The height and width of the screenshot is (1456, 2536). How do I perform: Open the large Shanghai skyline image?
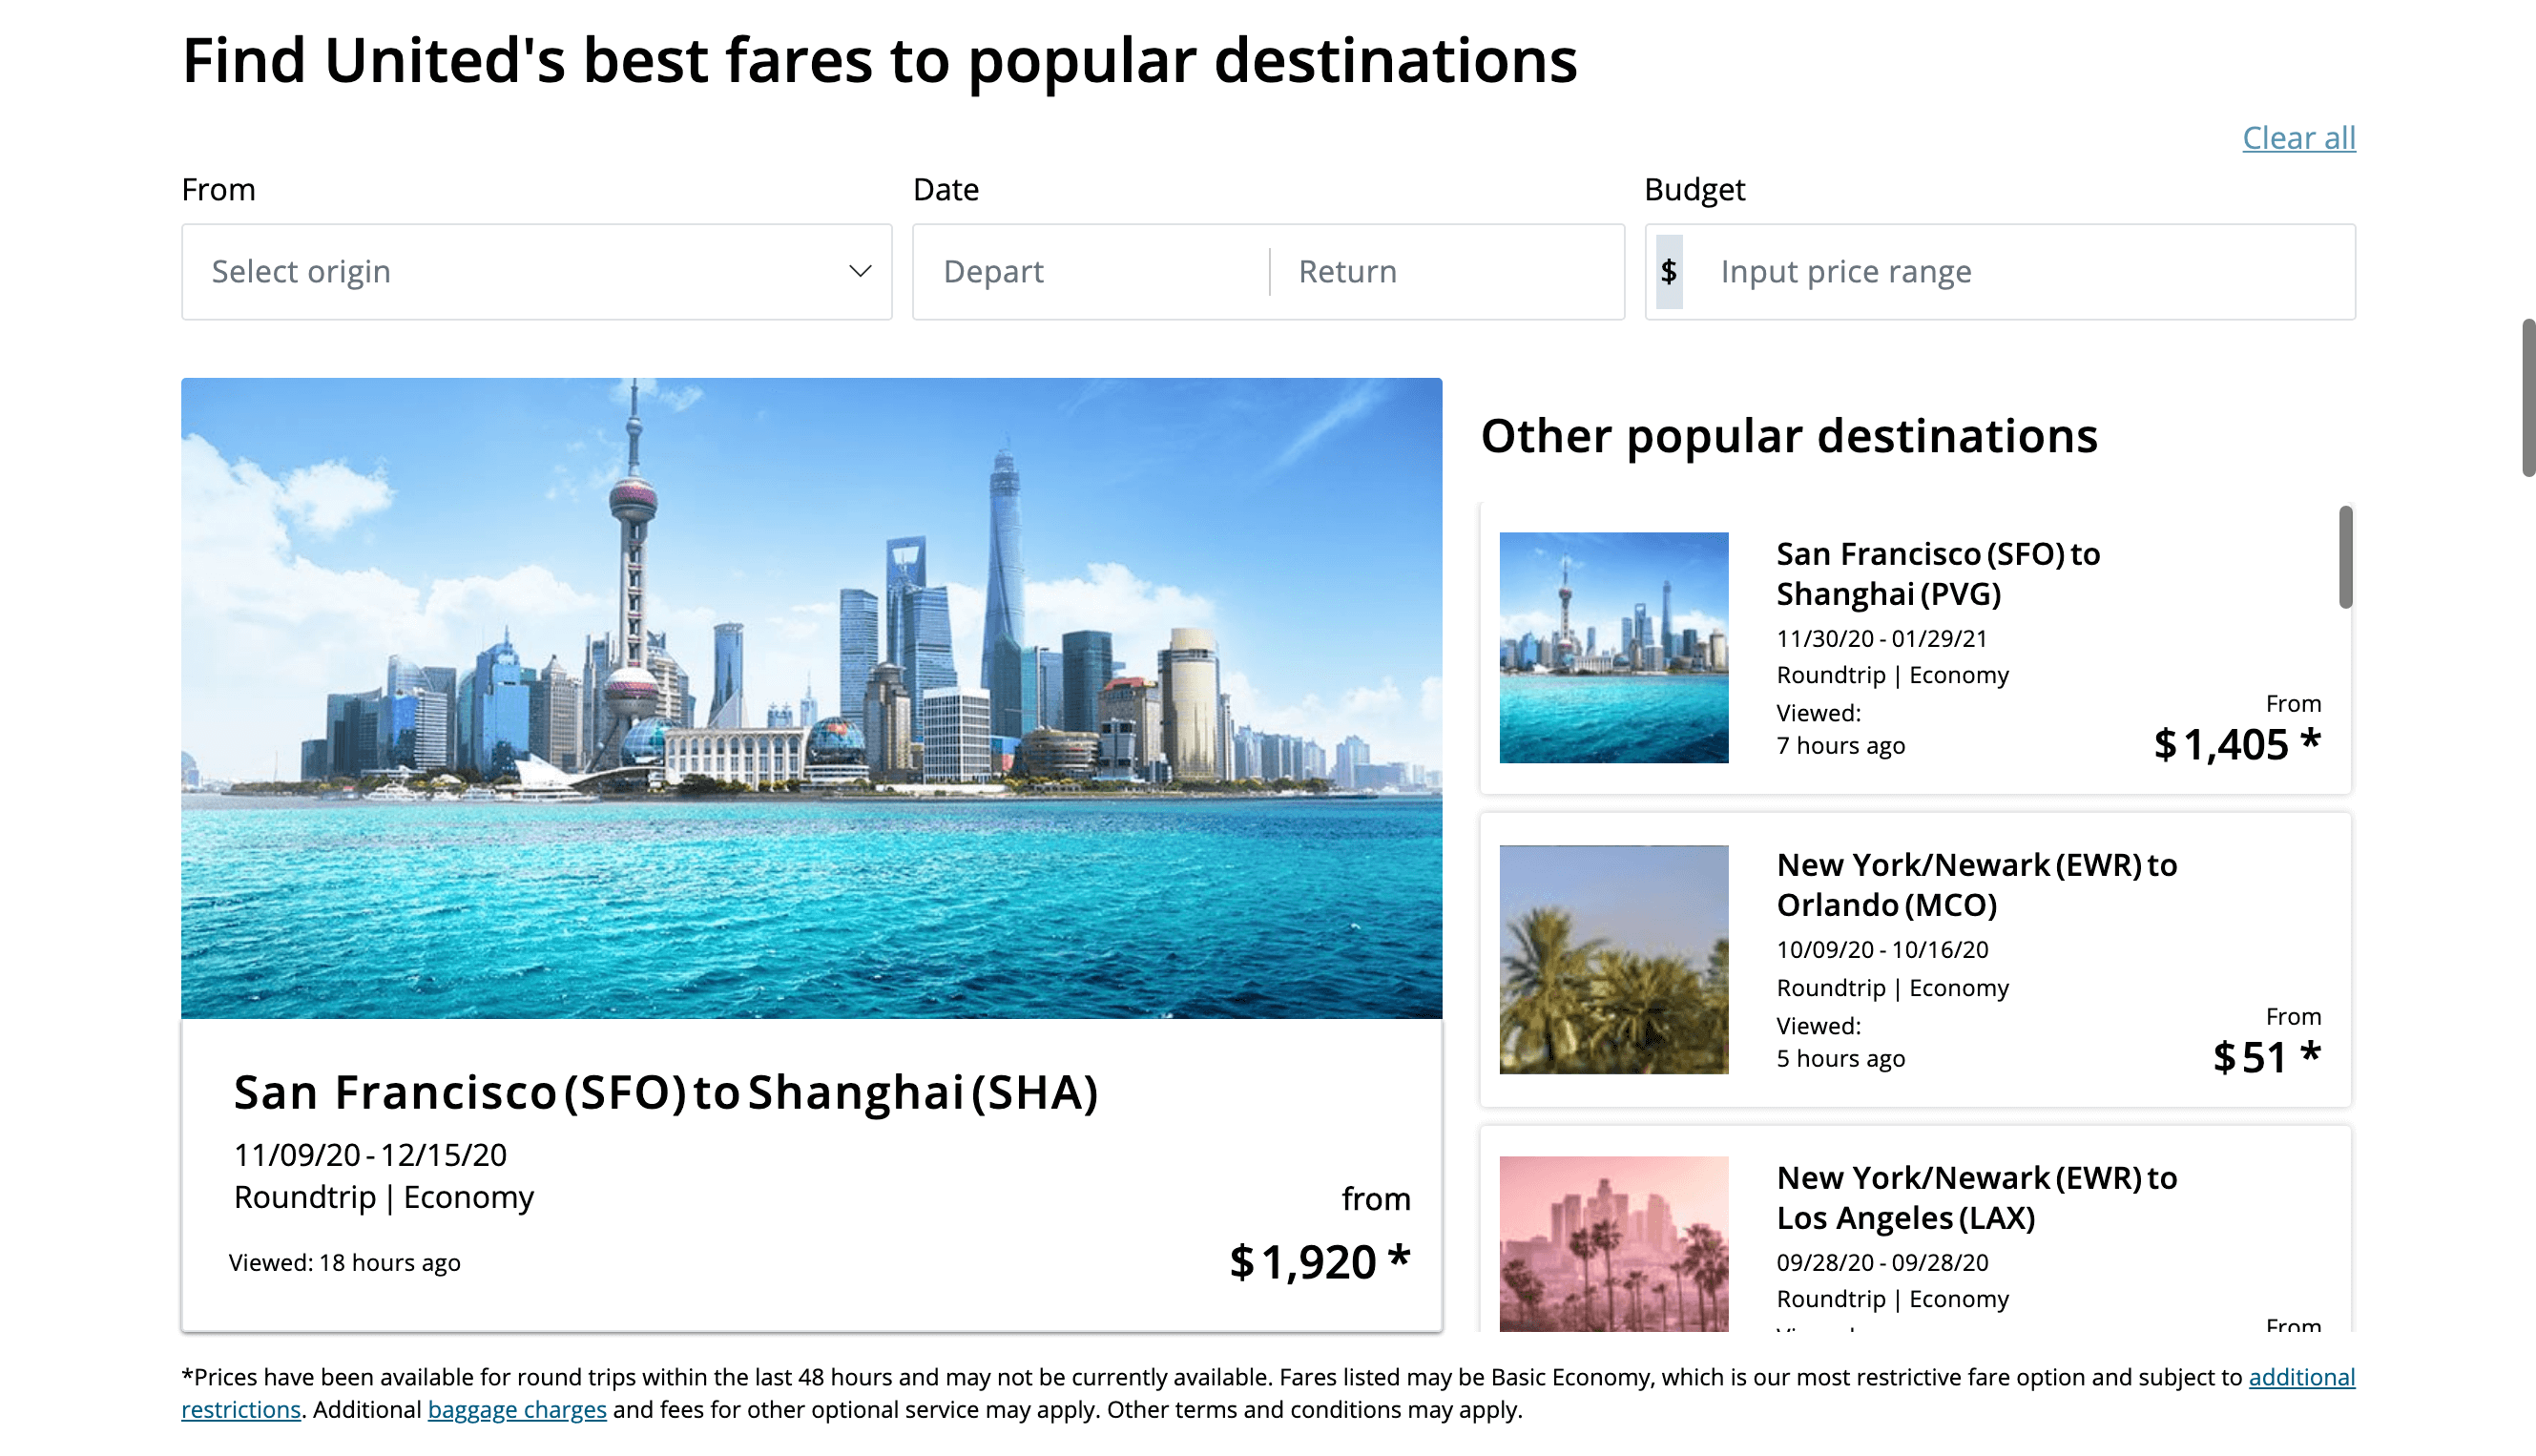click(x=811, y=698)
